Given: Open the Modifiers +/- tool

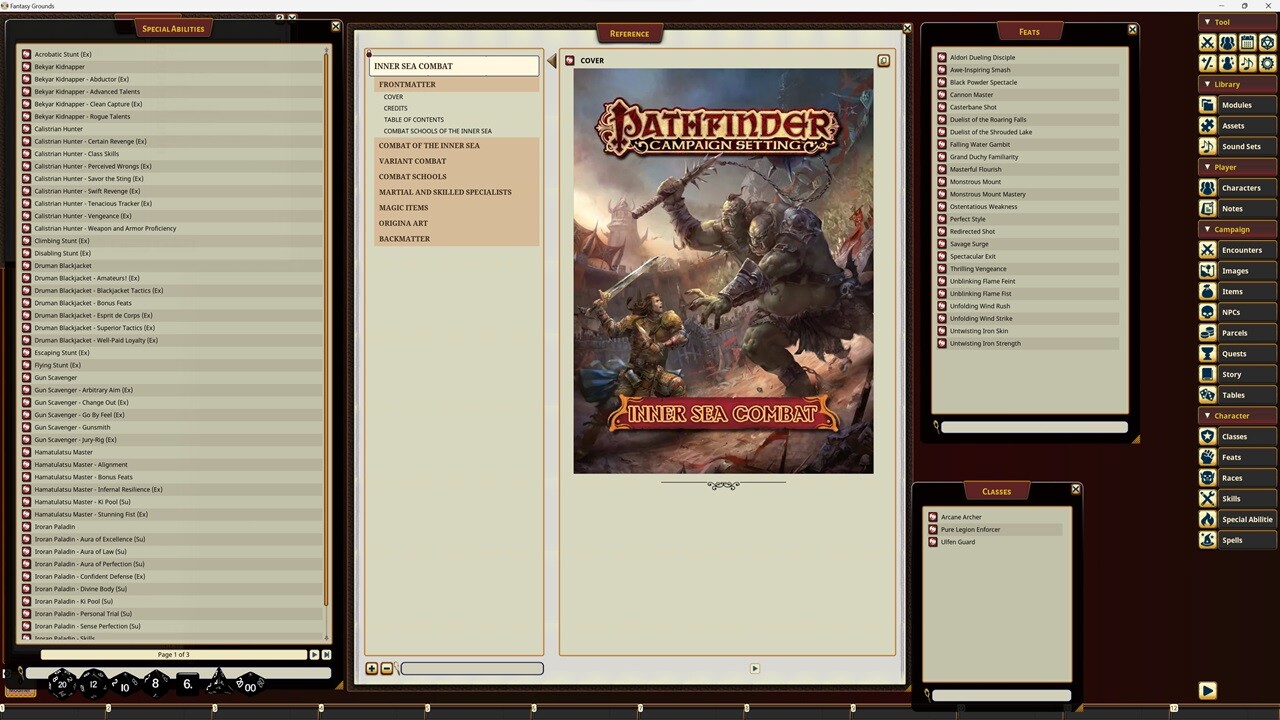Looking at the screenshot, I should pos(1208,63).
